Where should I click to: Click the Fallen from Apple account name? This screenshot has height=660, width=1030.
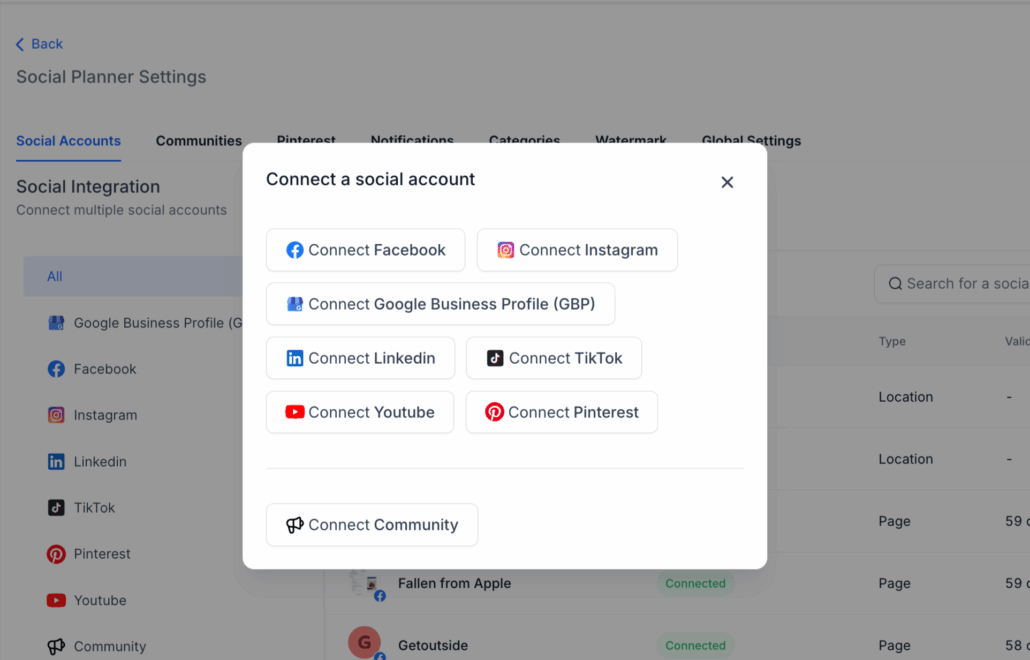point(455,583)
